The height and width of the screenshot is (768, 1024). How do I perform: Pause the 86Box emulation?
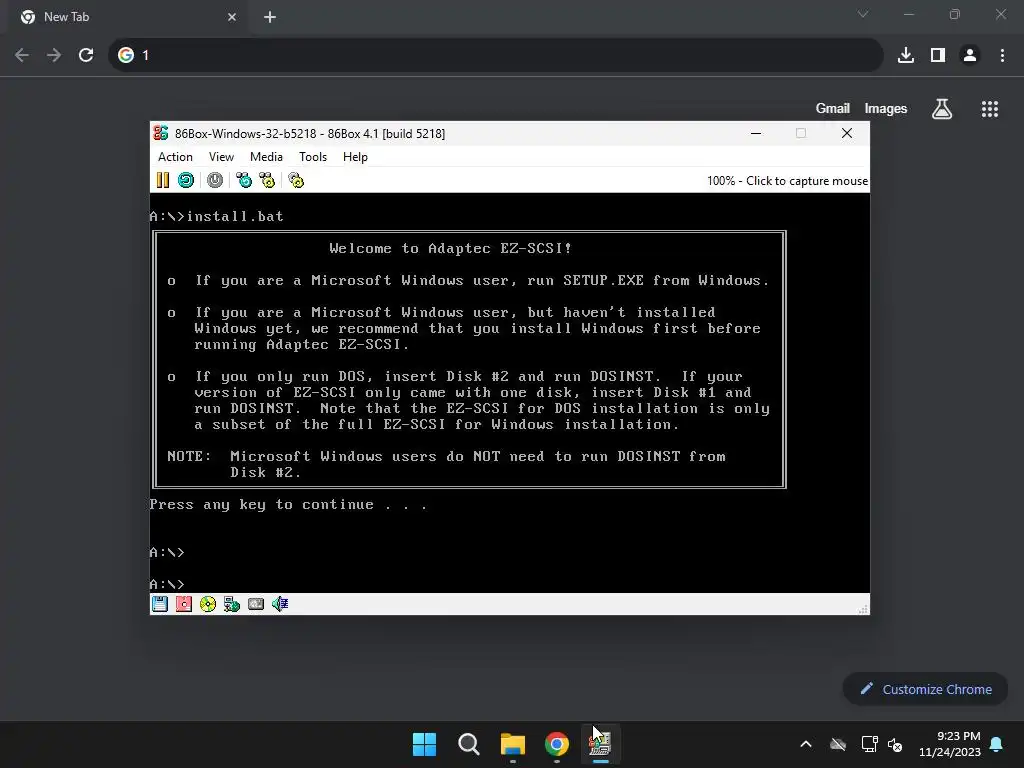point(163,180)
